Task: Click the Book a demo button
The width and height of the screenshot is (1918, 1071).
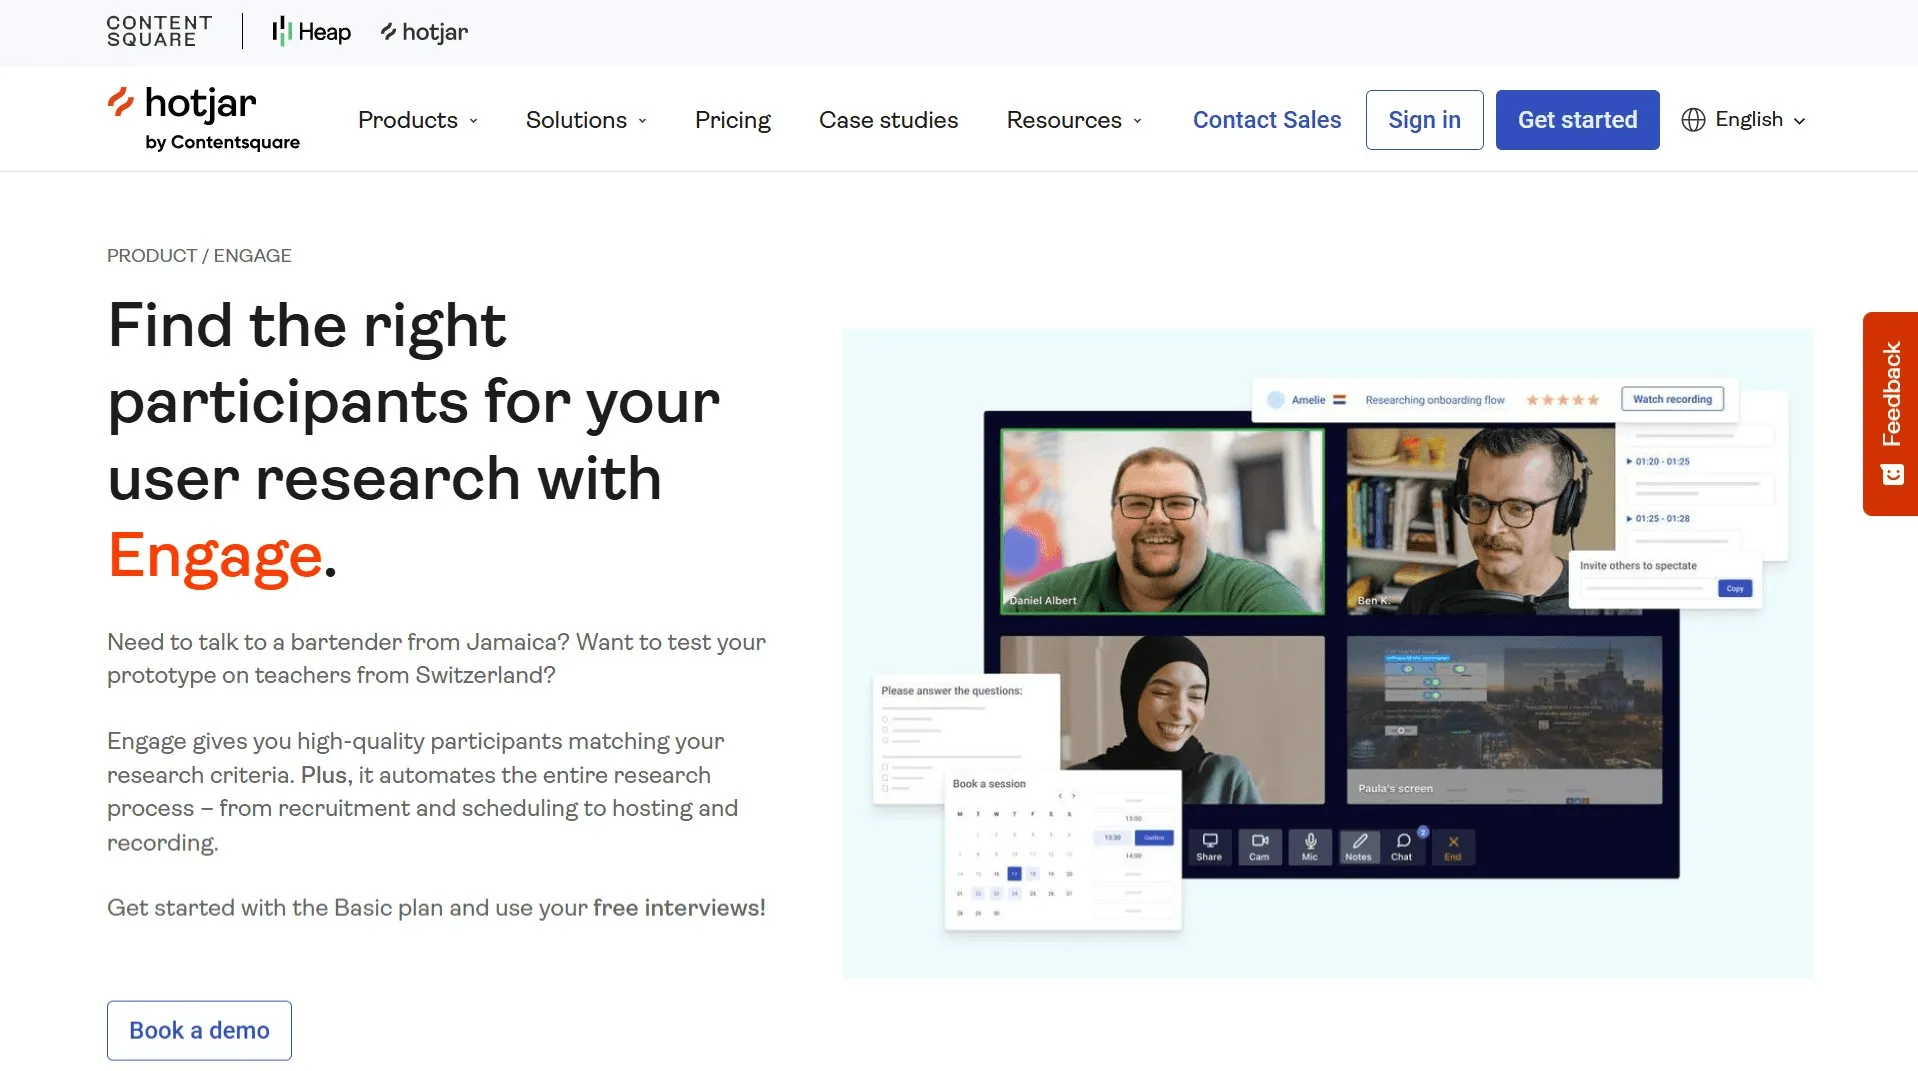Action: point(199,1030)
